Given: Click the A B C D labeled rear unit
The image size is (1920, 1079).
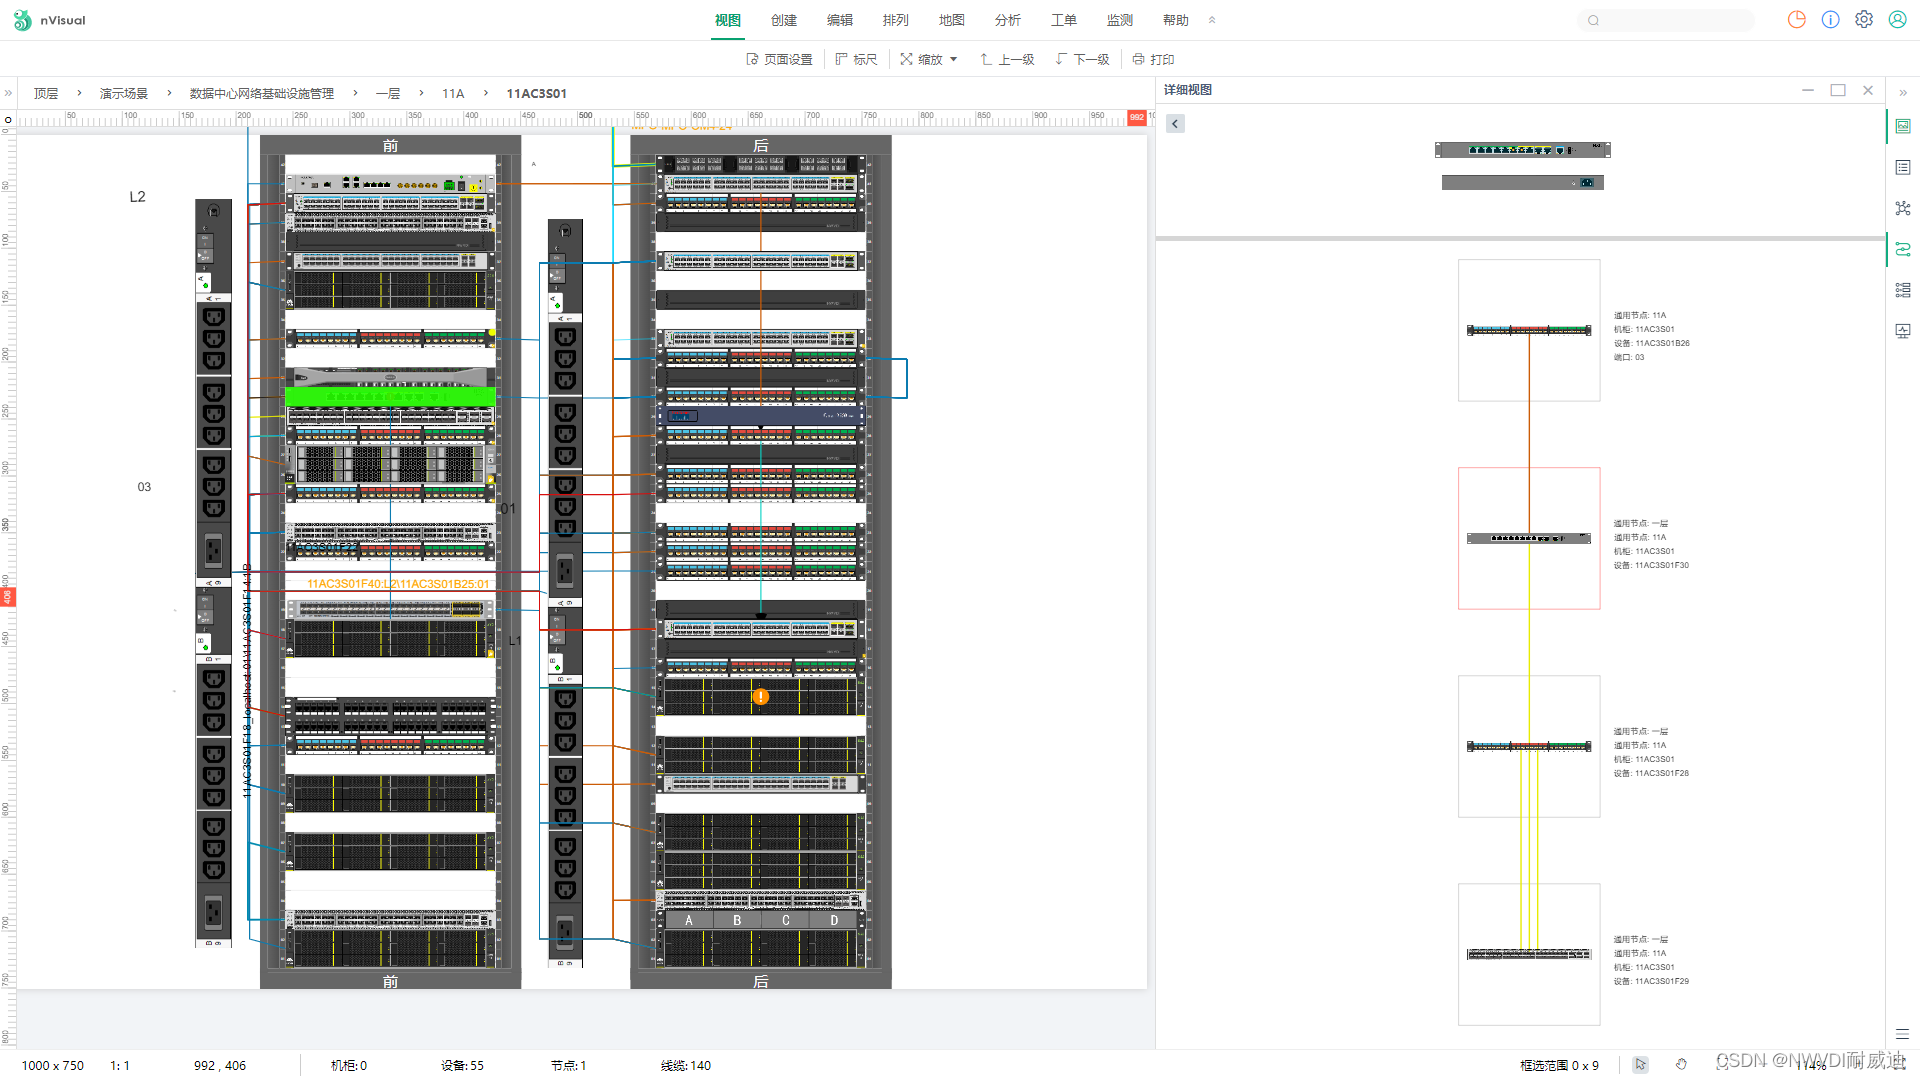Looking at the screenshot, I should point(761,920).
